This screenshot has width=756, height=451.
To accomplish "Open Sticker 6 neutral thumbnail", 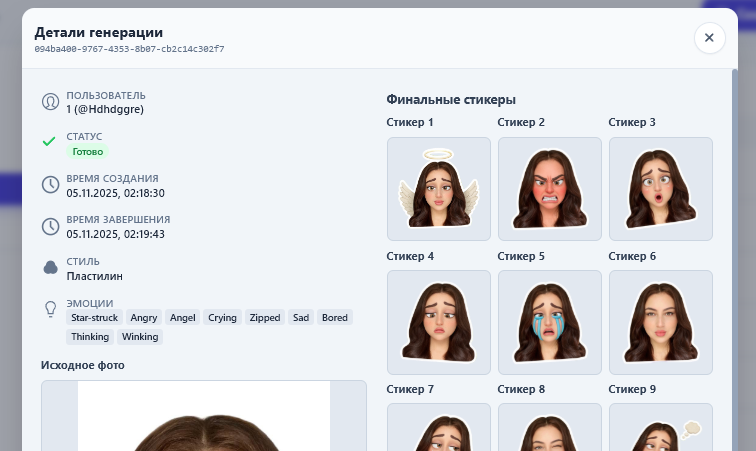I will pos(661,322).
